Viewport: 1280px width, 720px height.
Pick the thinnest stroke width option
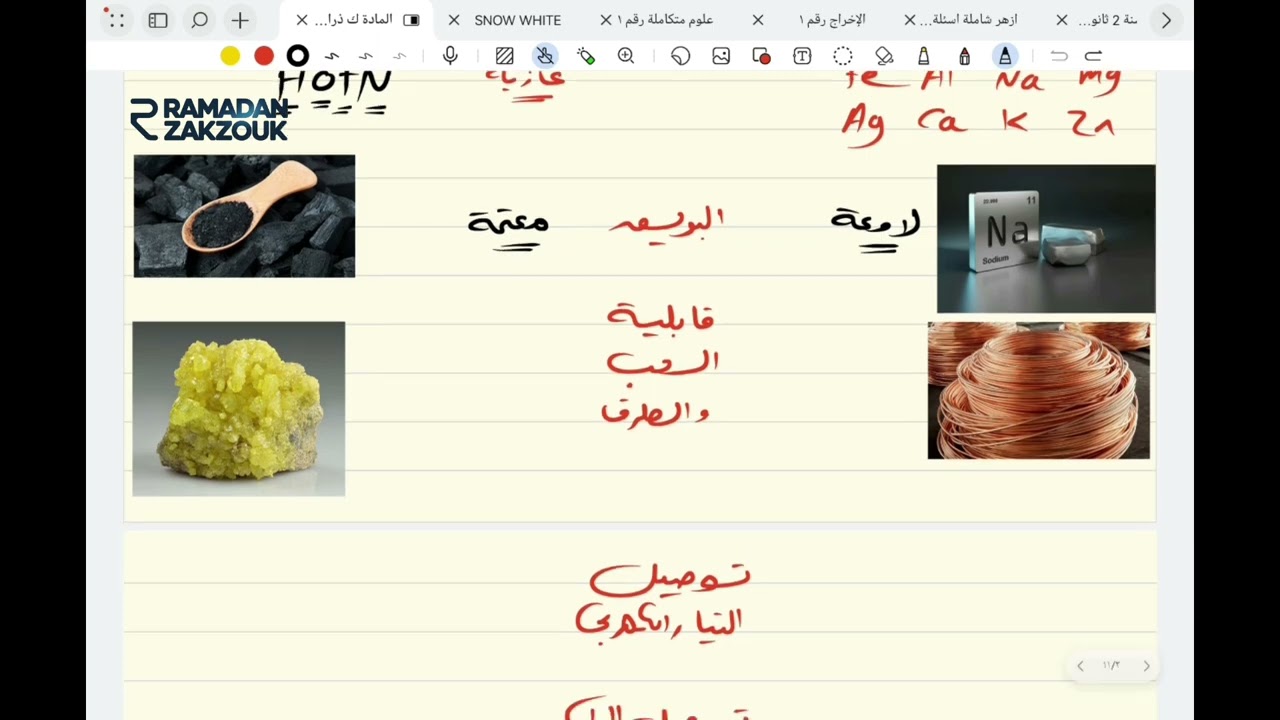pyautogui.click(x=400, y=56)
